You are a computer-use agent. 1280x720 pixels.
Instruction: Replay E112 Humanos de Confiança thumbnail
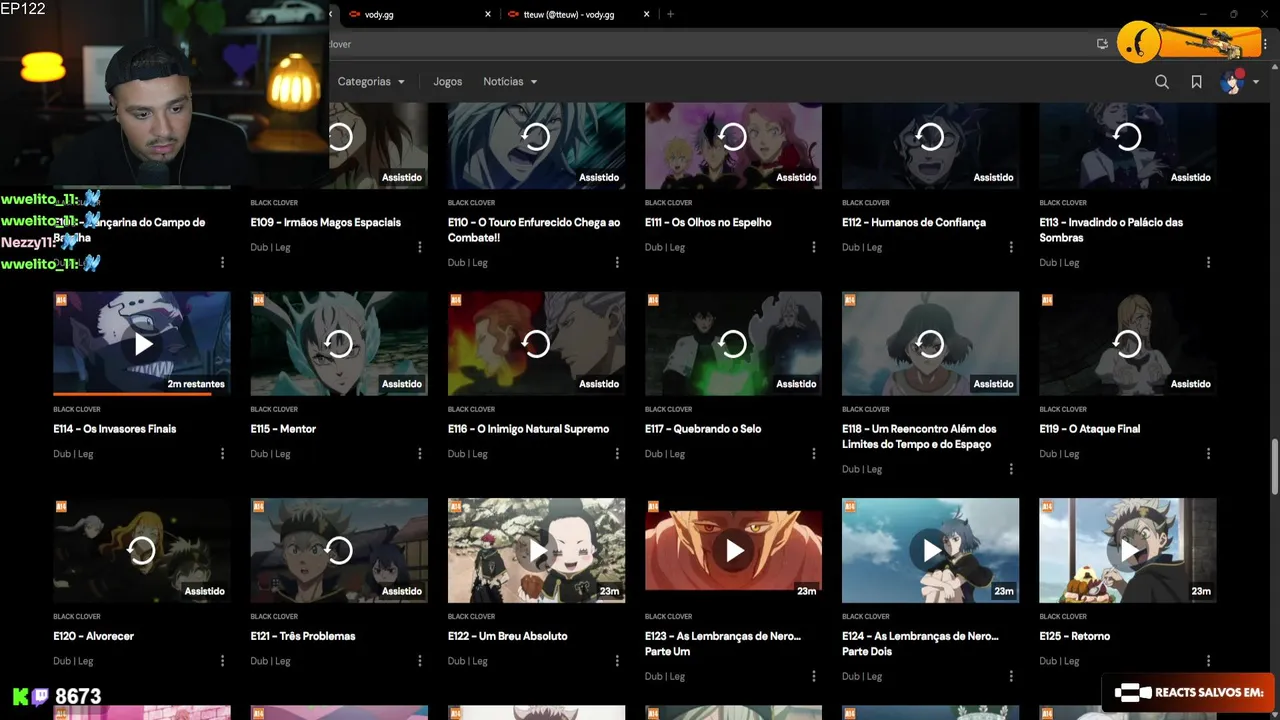[930, 137]
